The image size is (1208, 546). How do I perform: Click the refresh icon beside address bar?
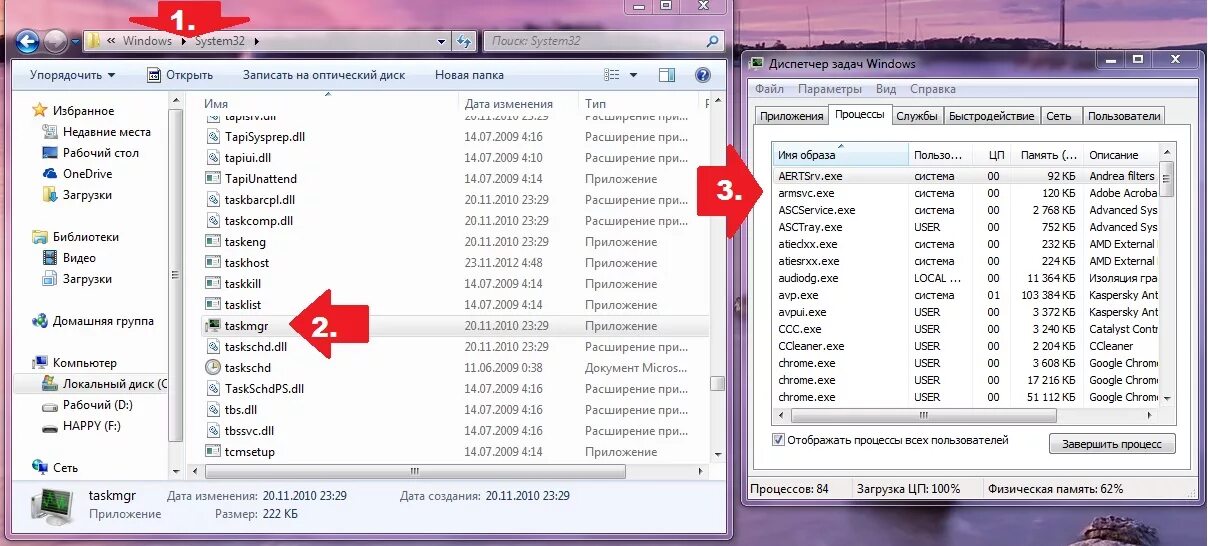coord(464,41)
